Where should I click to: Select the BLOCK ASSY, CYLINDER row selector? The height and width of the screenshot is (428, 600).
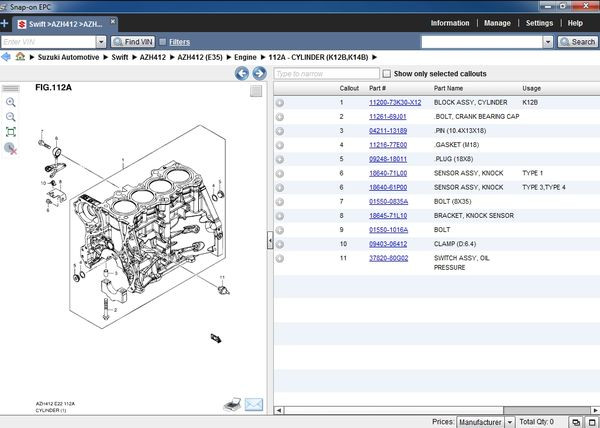pyautogui.click(x=280, y=103)
